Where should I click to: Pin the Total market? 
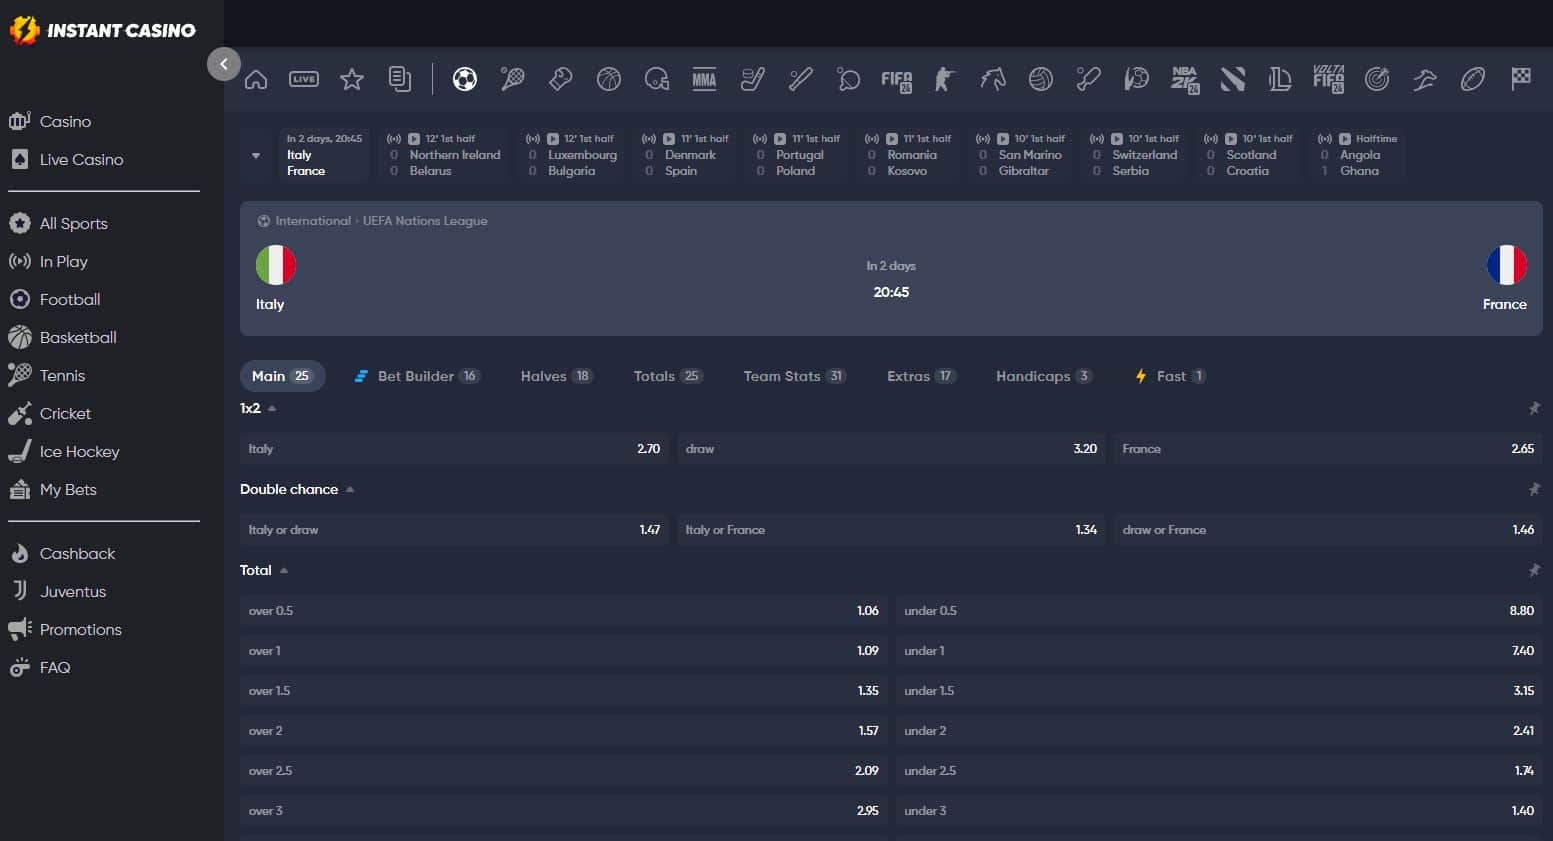(x=1534, y=570)
